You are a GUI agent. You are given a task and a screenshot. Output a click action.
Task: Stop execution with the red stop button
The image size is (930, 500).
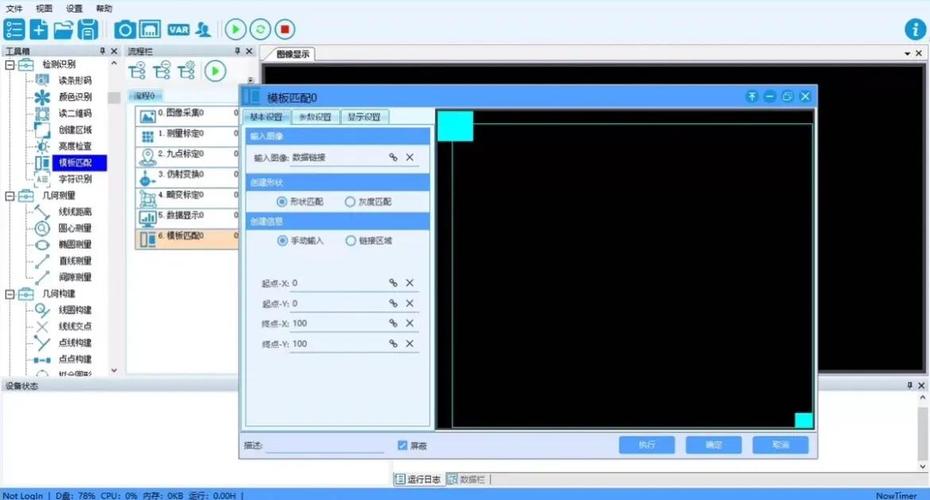coord(285,29)
